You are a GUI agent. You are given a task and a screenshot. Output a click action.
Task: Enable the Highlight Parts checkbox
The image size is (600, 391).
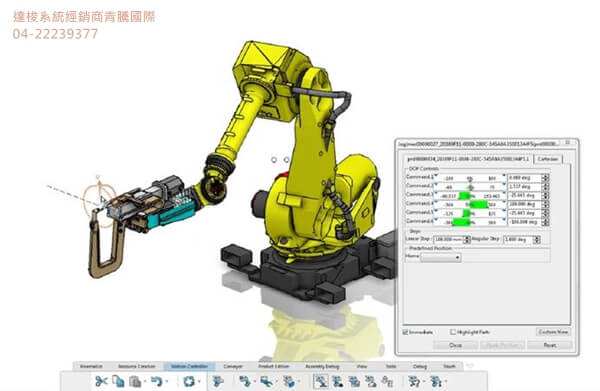pos(453,332)
